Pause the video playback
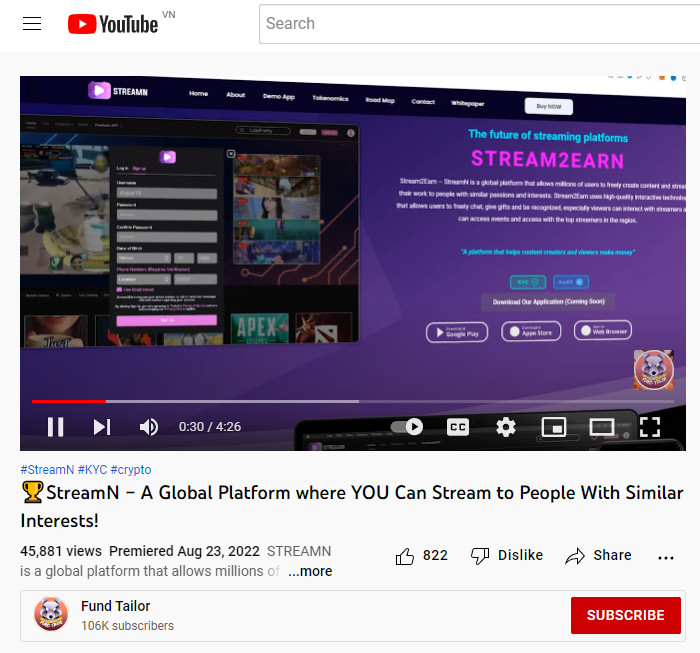Image resolution: width=700 pixels, height=653 pixels. 56,427
